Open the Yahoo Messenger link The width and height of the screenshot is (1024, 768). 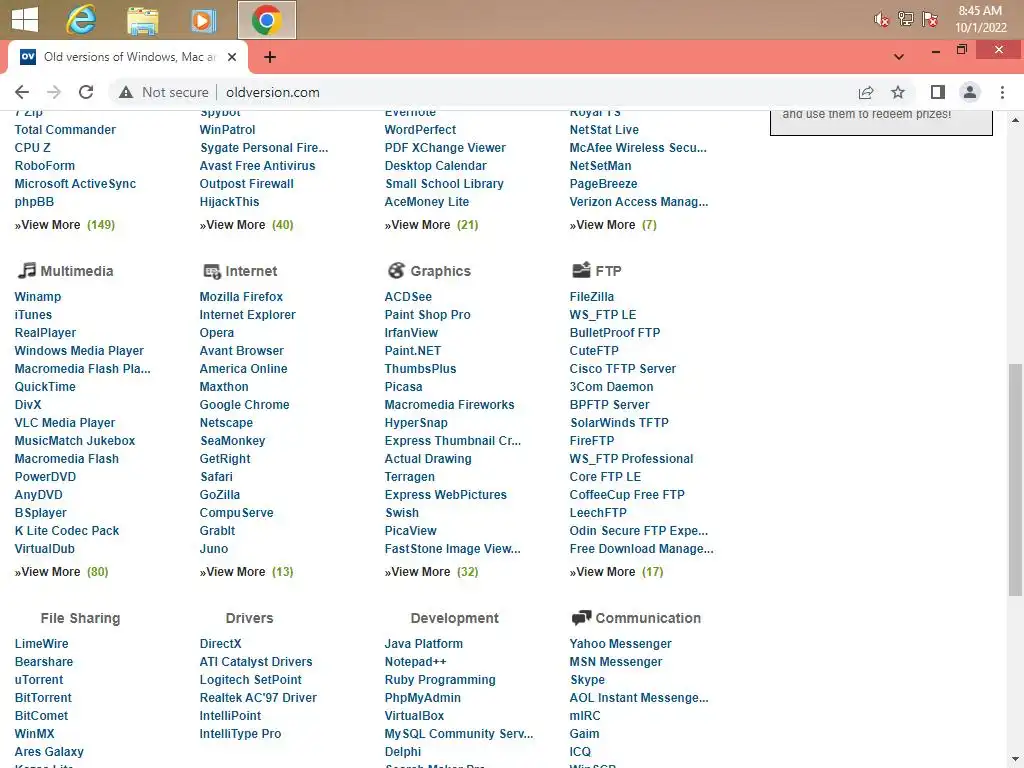(620, 643)
